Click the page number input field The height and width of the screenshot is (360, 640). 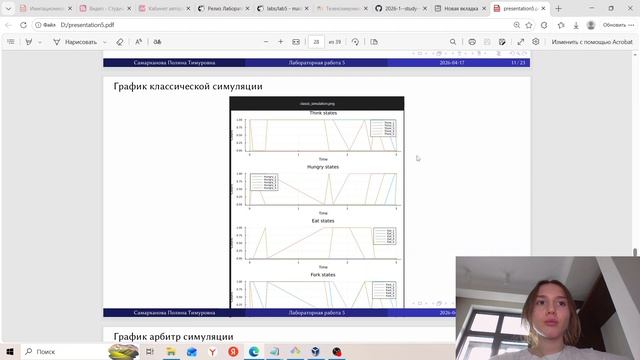[316, 42]
